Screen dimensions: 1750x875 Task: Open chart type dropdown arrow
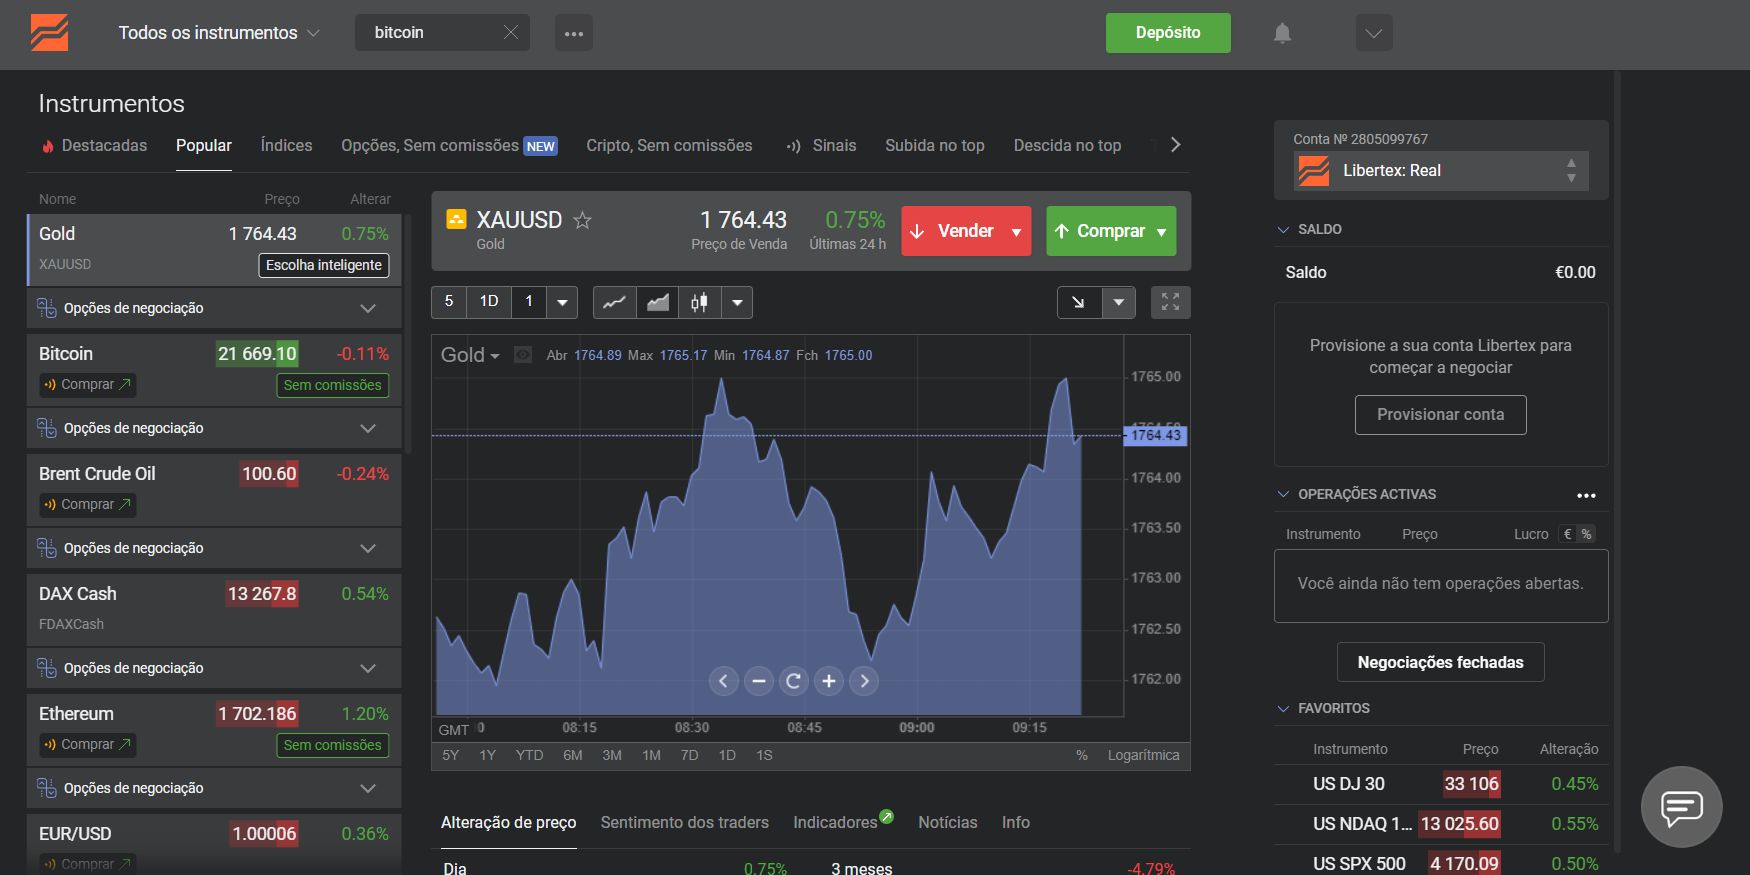pyautogui.click(x=737, y=302)
